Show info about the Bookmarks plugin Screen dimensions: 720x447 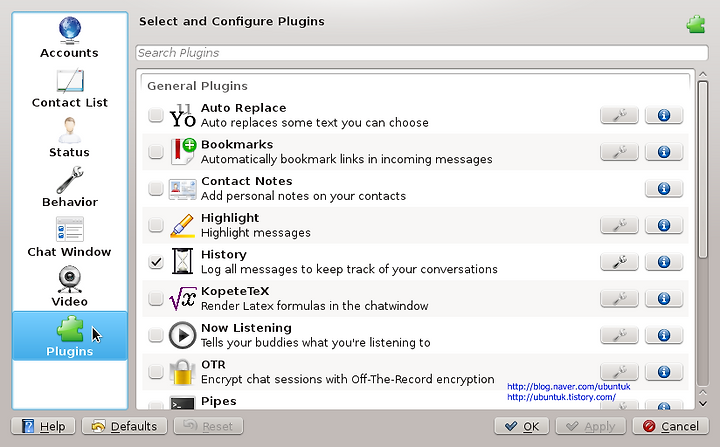[x=664, y=152]
